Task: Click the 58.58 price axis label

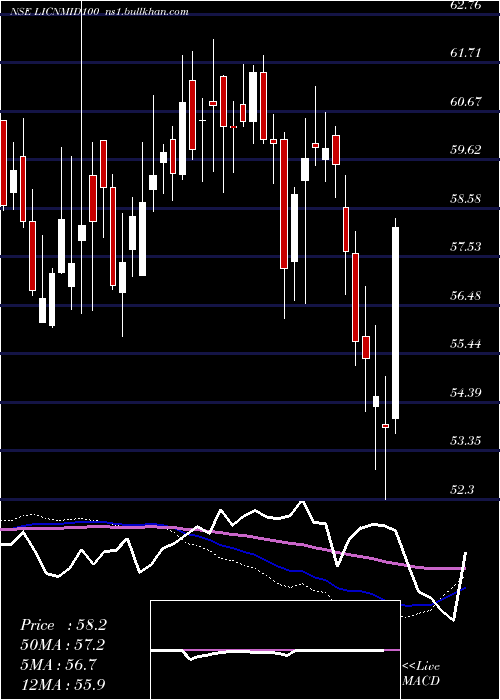Action: point(466,198)
